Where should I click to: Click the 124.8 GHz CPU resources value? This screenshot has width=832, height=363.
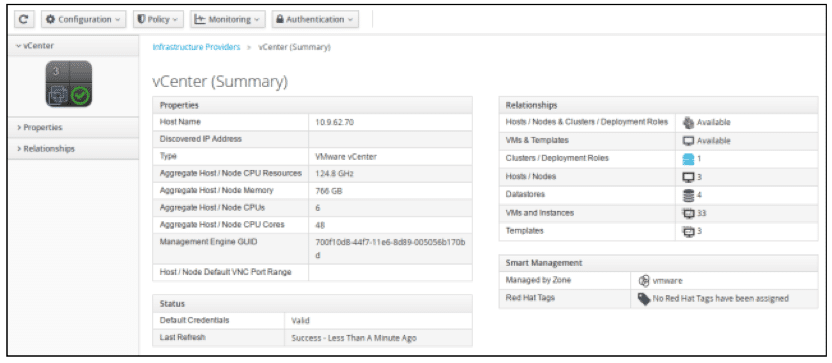334,174
